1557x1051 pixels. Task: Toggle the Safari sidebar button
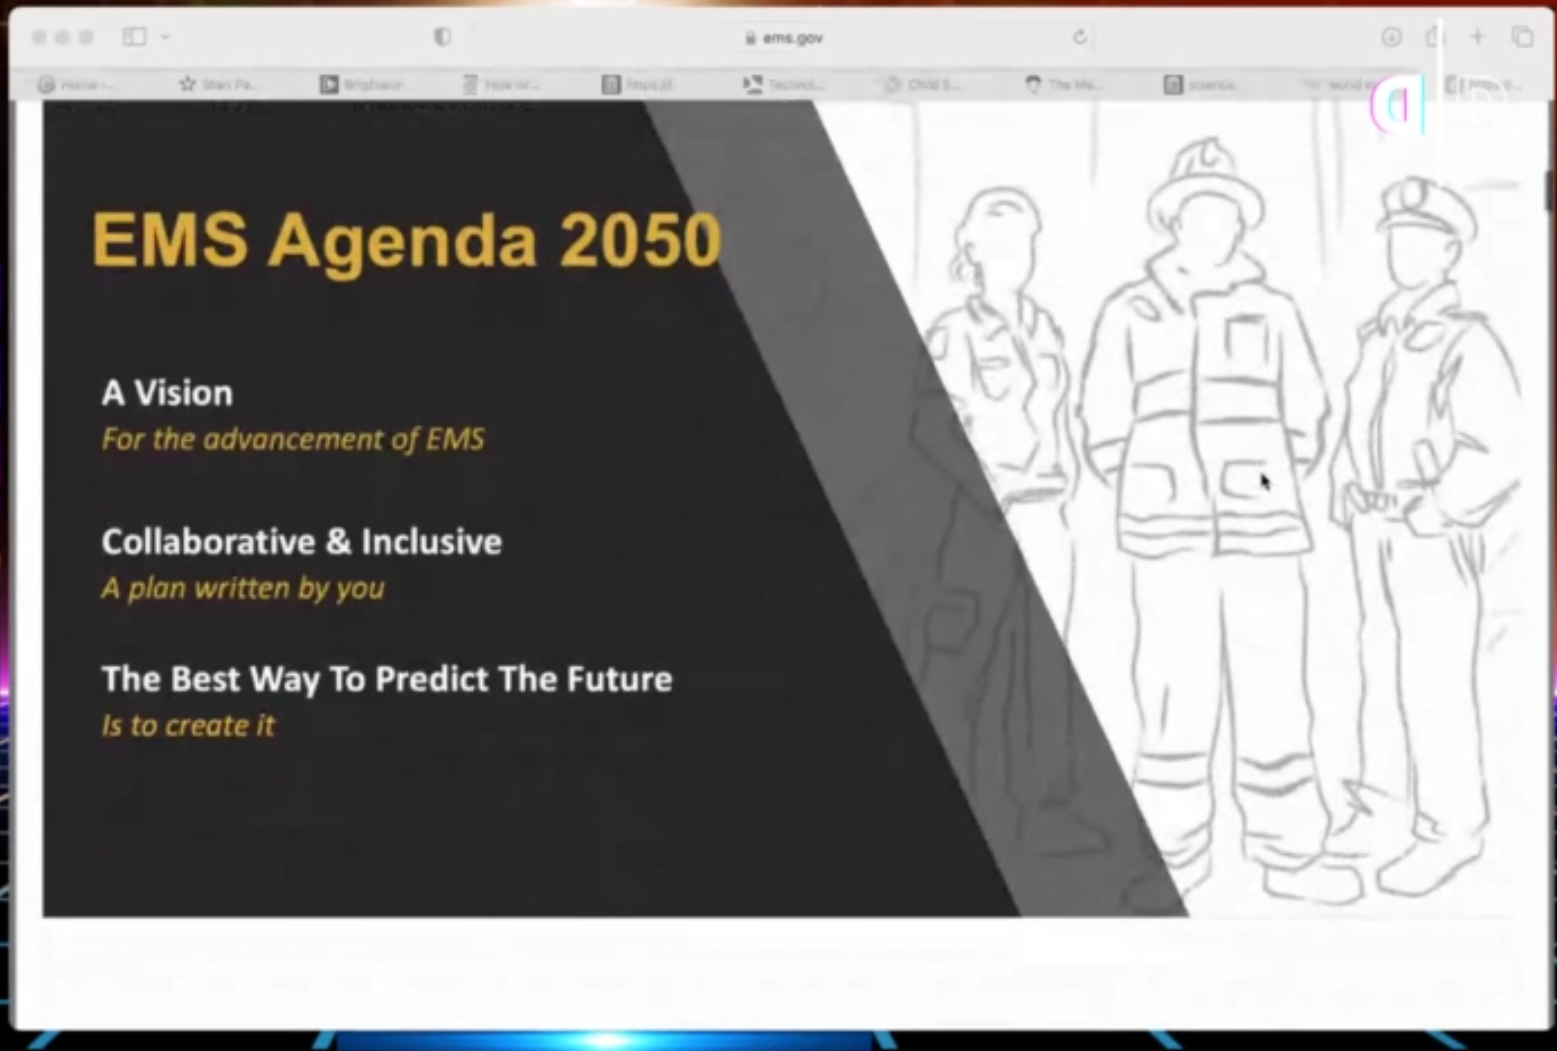(134, 37)
